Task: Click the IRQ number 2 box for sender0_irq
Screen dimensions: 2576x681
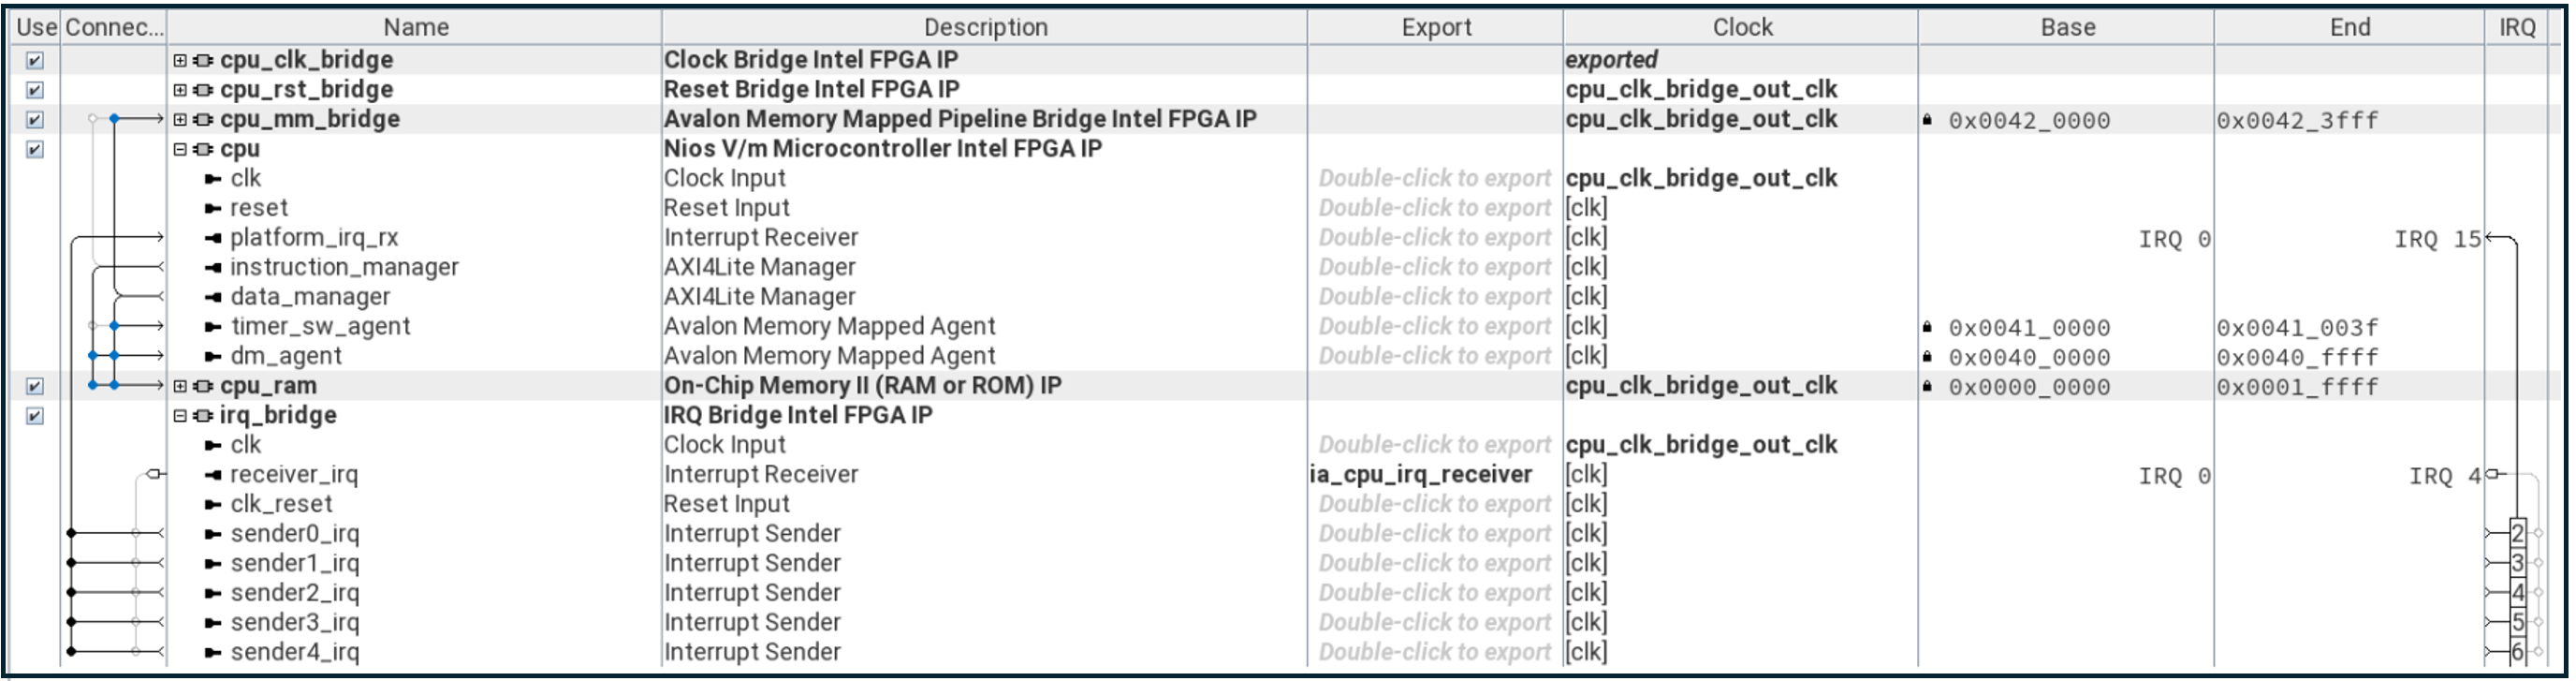Action: coord(2518,534)
